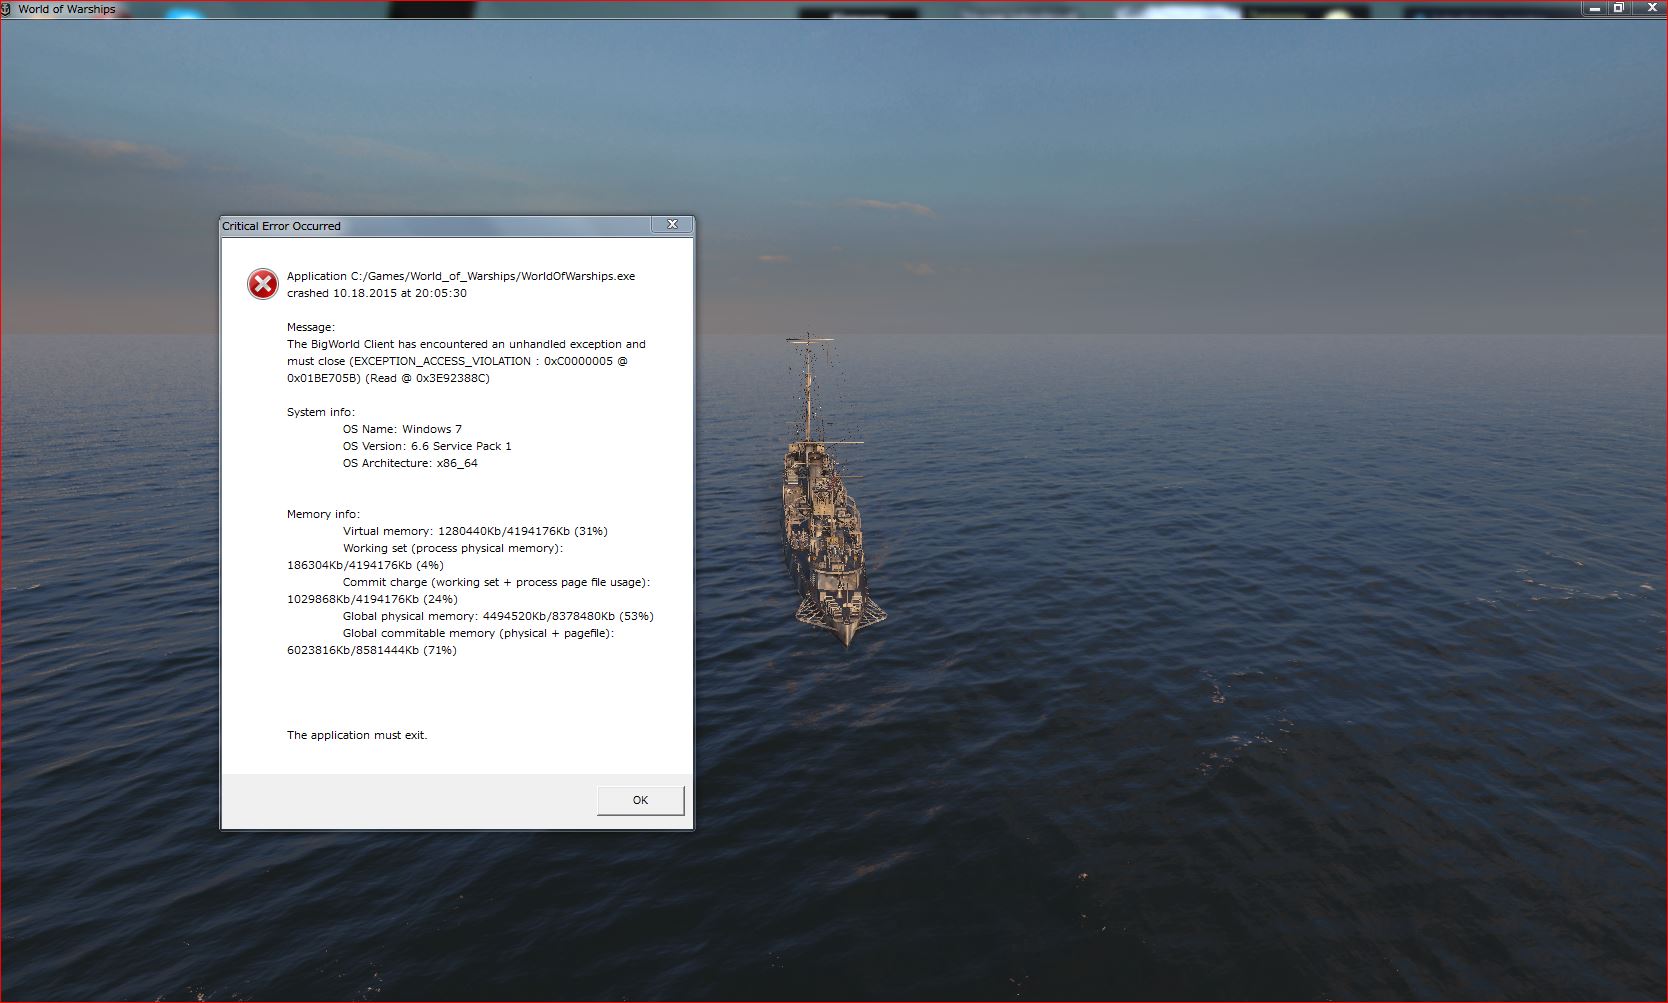Click the 'Virtual memory' line
Image resolution: width=1668 pixels, height=1003 pixels.
(x=475, y=531)
